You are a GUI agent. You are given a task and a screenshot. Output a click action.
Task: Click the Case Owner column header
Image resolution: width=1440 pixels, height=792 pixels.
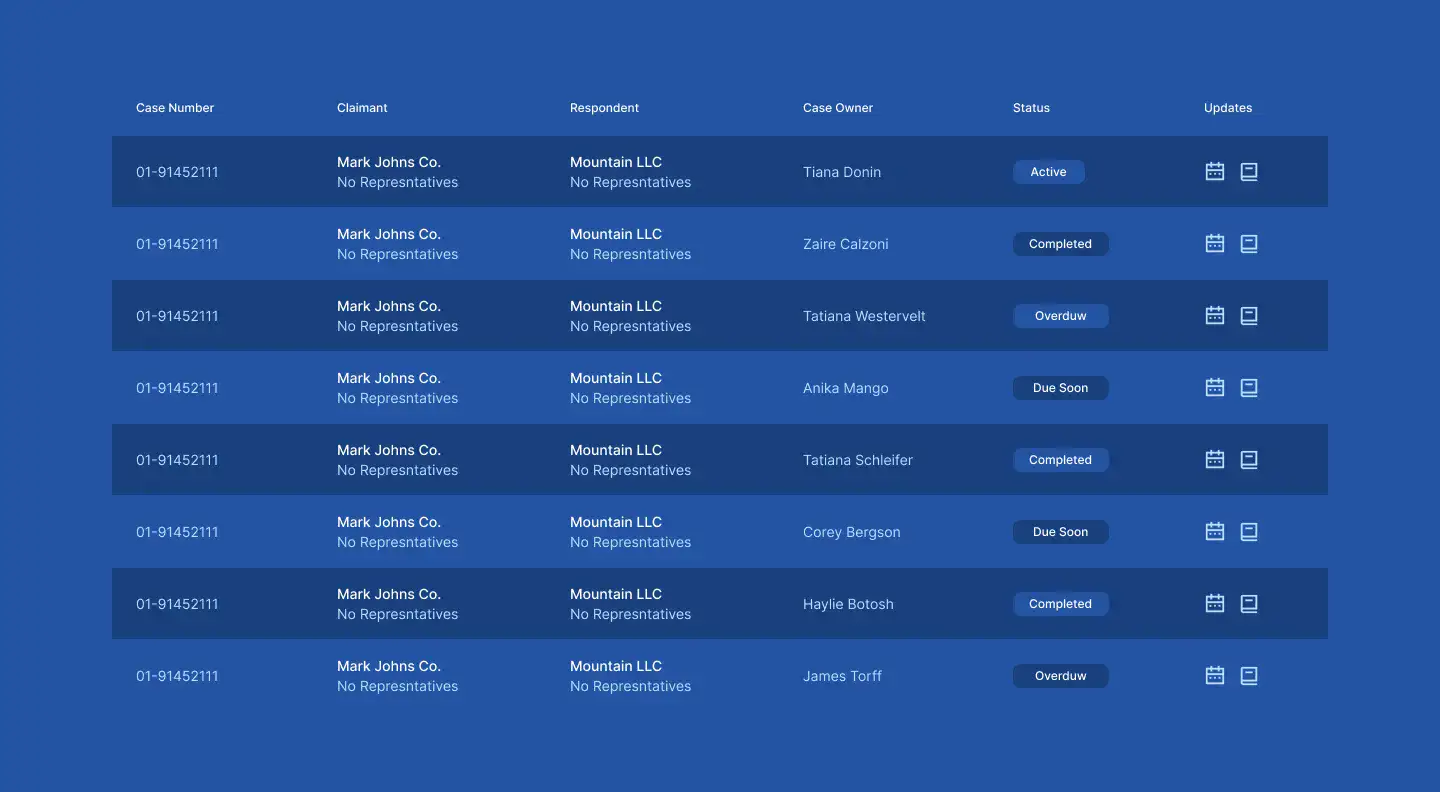point(838,108)
